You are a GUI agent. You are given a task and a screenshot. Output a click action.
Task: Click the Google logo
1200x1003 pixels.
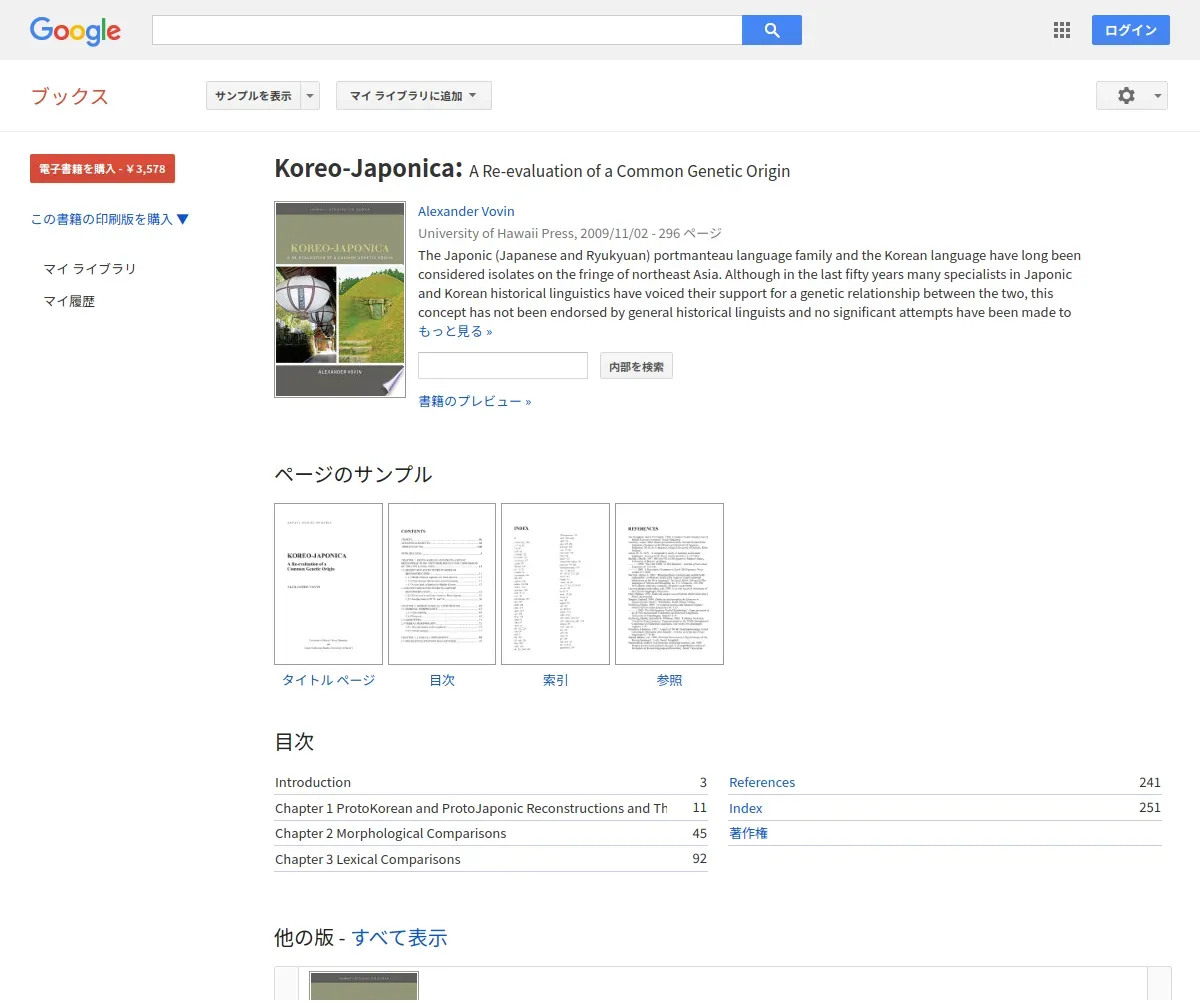[x=75, y=30]
